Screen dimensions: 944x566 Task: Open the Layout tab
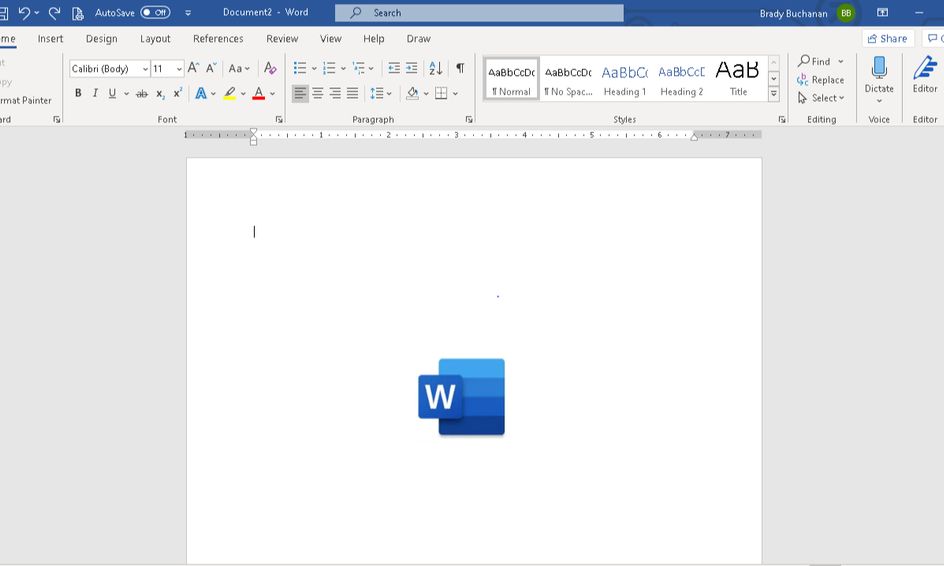[x=155, y=39]
